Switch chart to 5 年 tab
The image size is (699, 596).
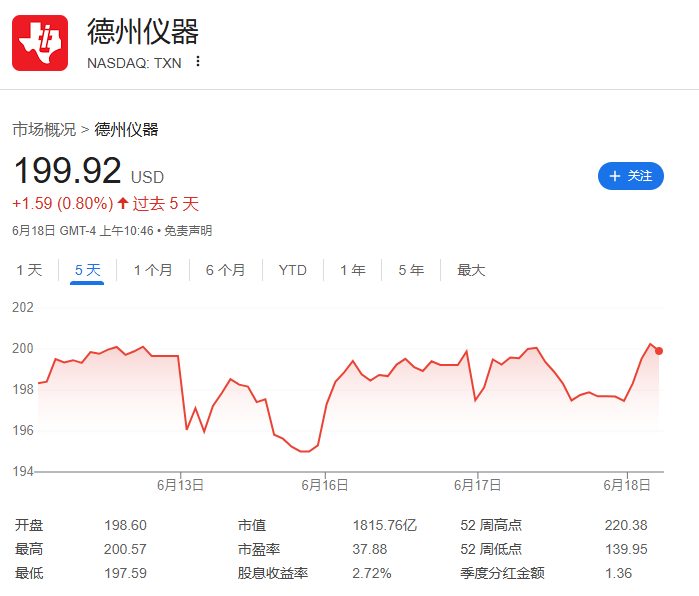411,270
